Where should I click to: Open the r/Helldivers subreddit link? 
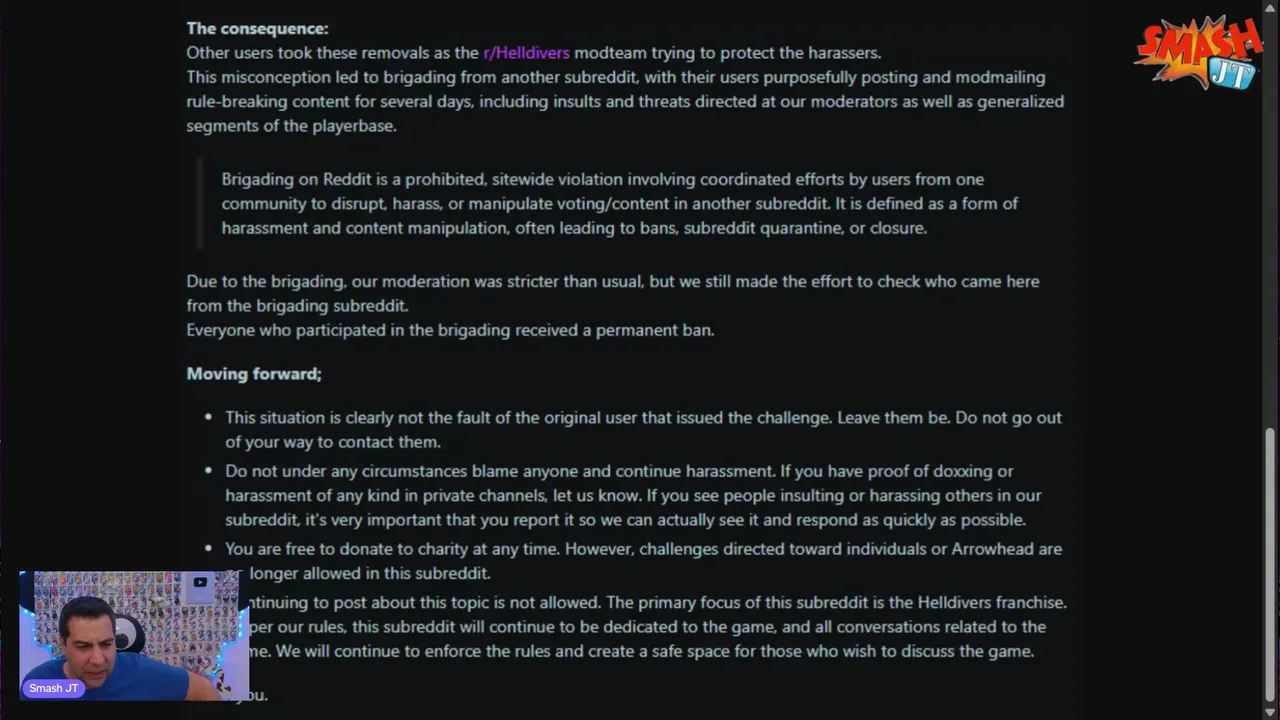pos(526,53)
